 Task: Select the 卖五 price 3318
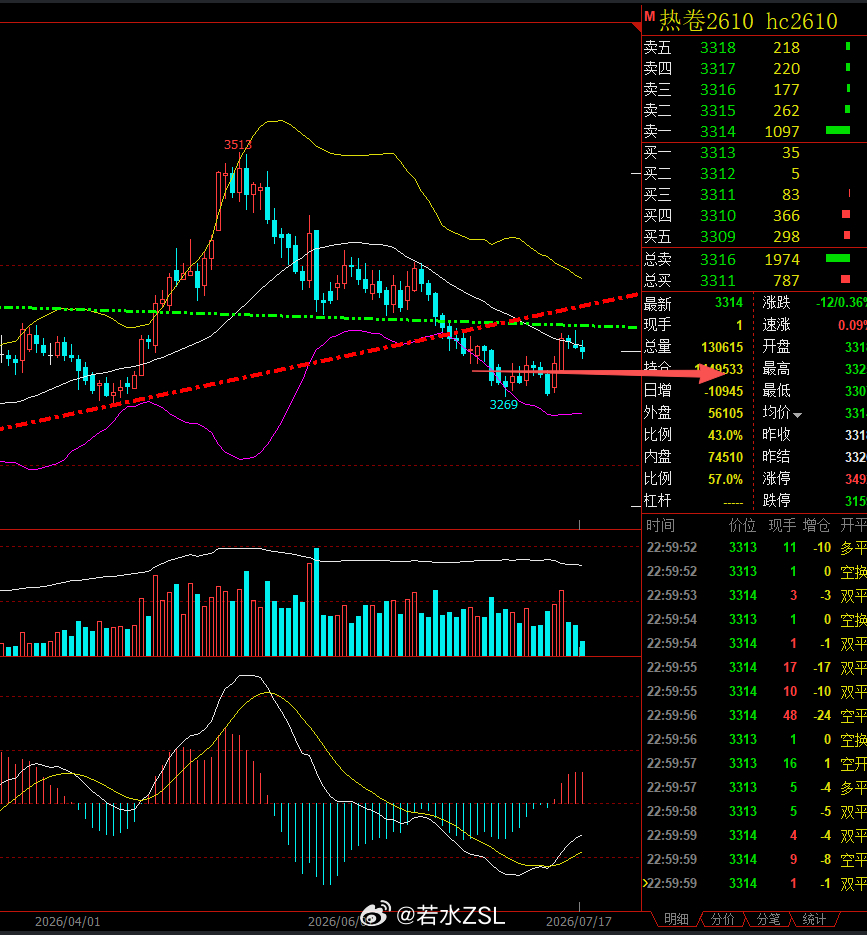point(718,48)
